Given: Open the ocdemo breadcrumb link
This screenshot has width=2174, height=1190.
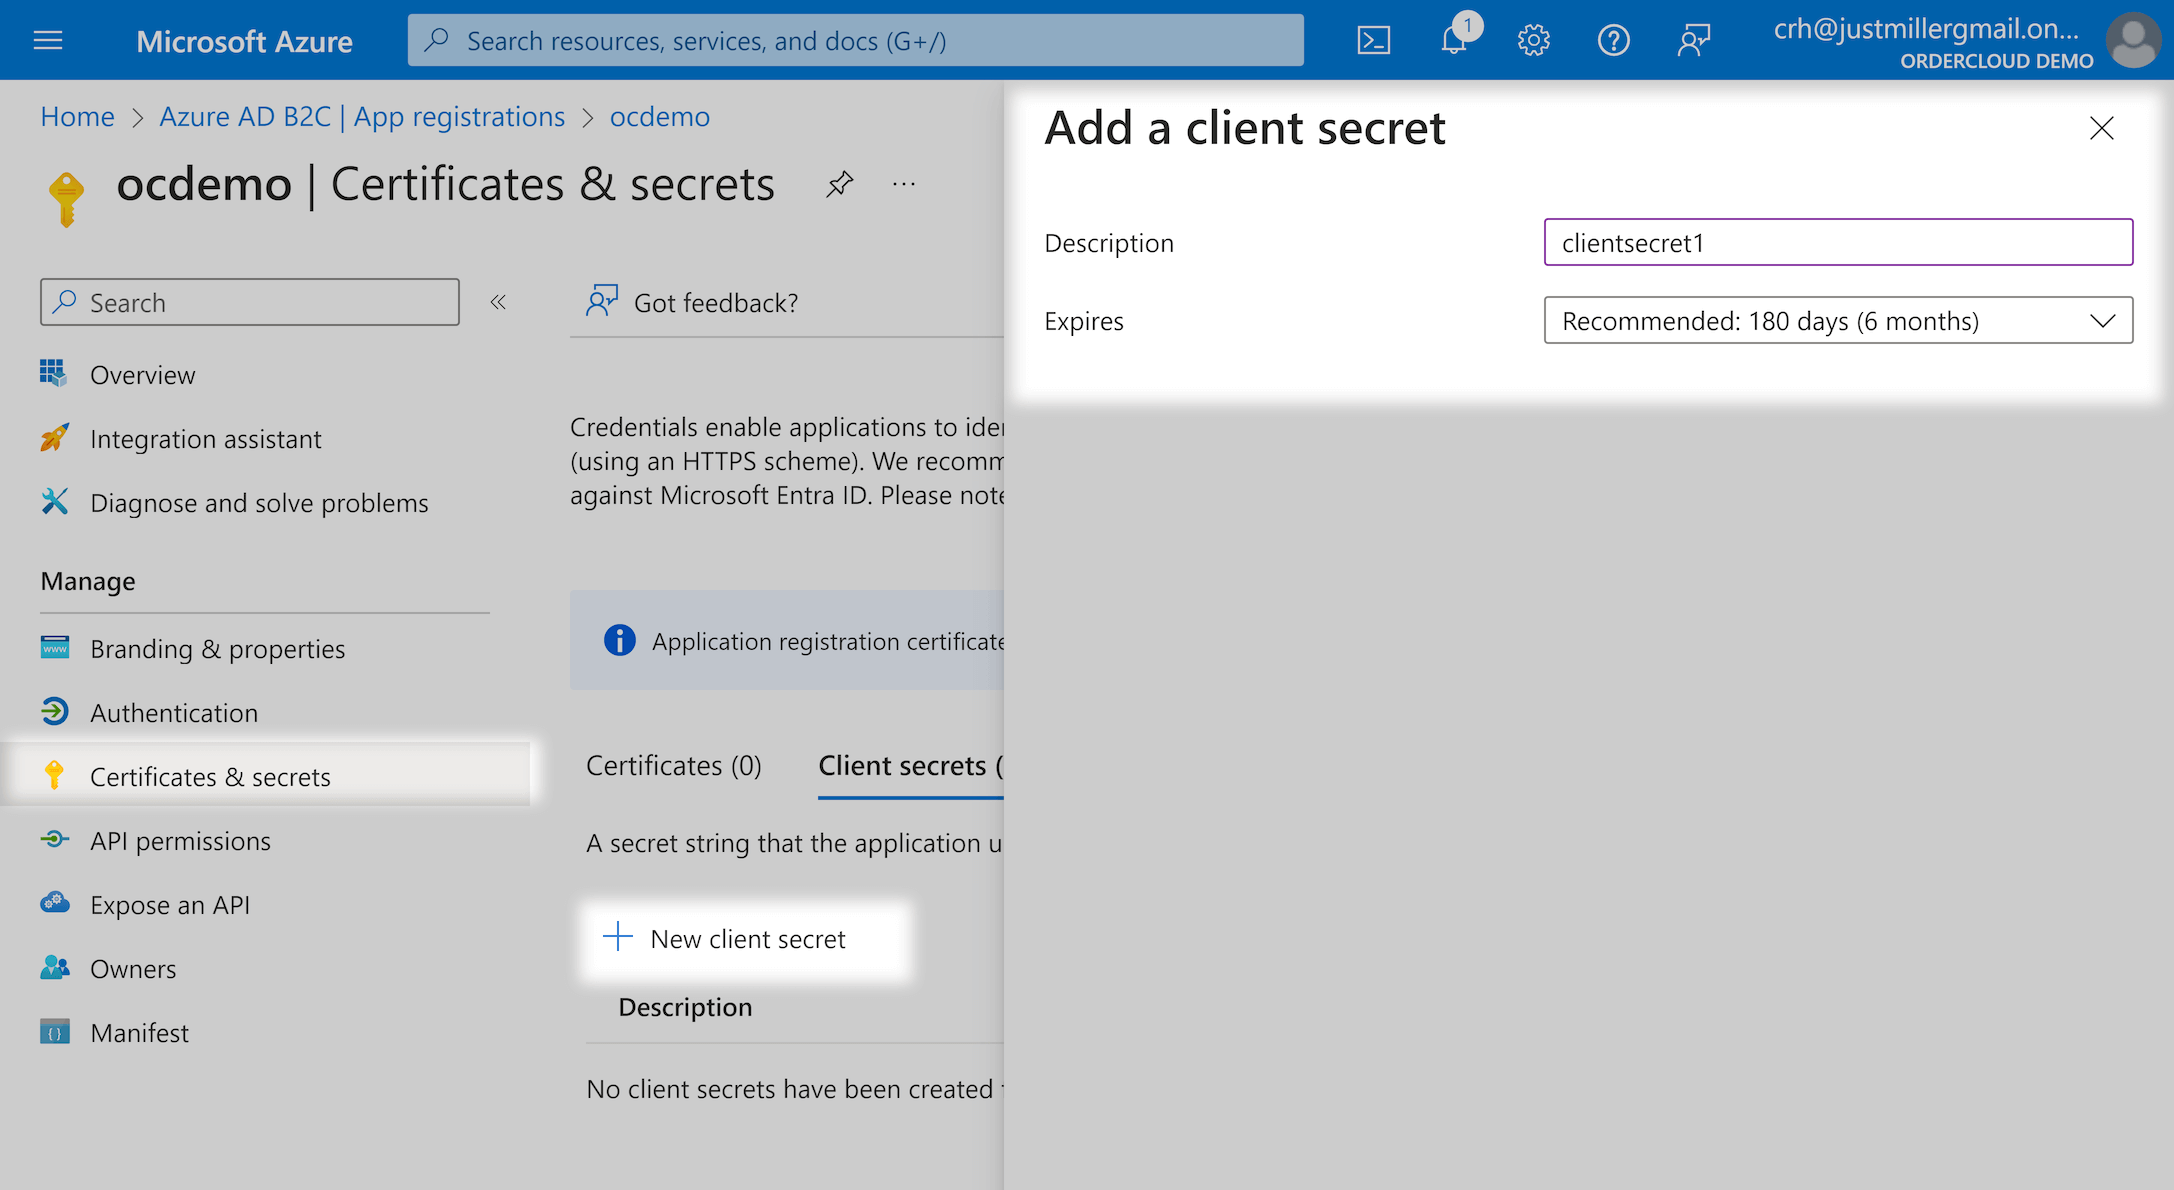Looking at the screenshot, I should point(660,117).
